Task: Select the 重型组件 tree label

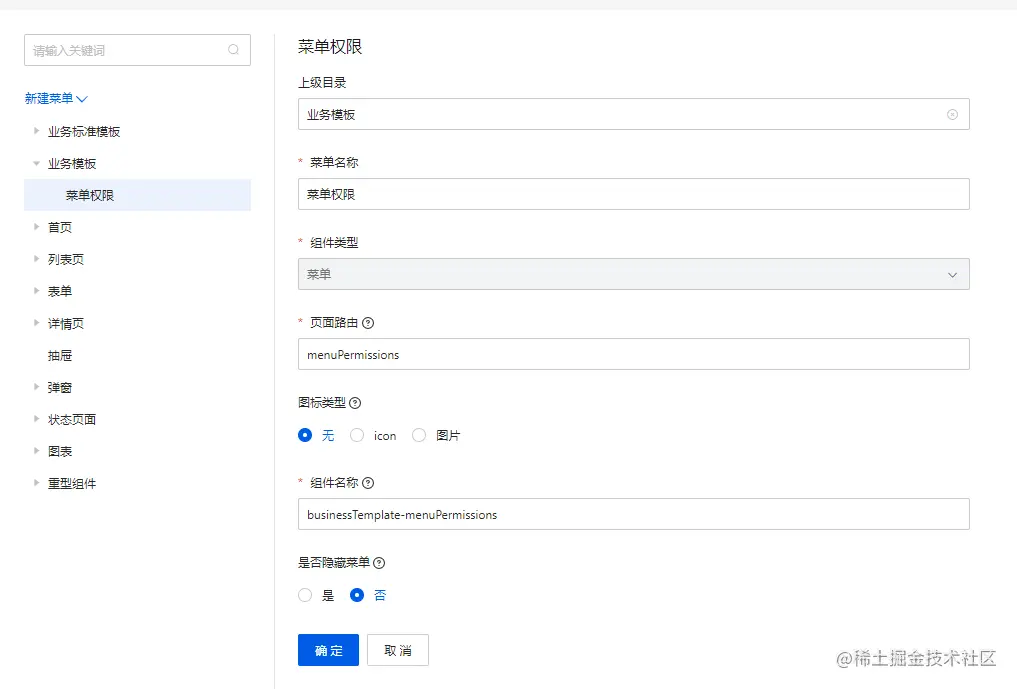Action: [72, 483]
